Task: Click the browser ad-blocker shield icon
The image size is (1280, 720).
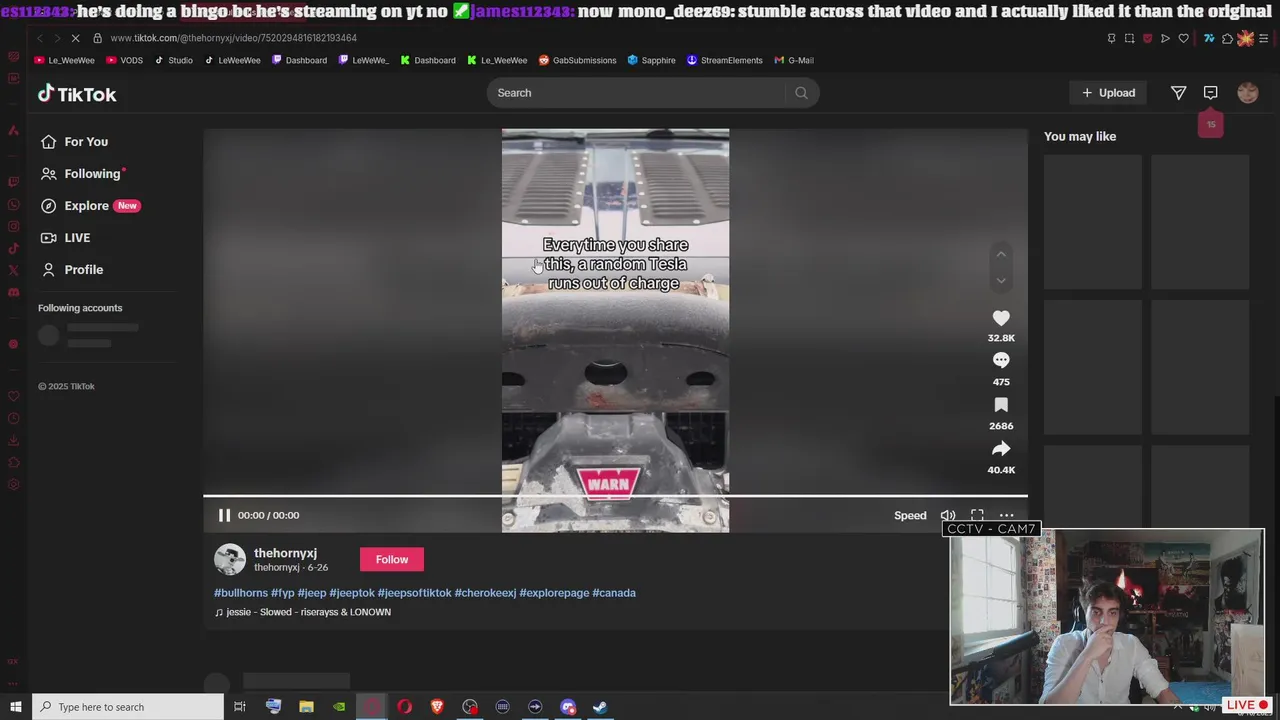Action: pos(1147,38)
